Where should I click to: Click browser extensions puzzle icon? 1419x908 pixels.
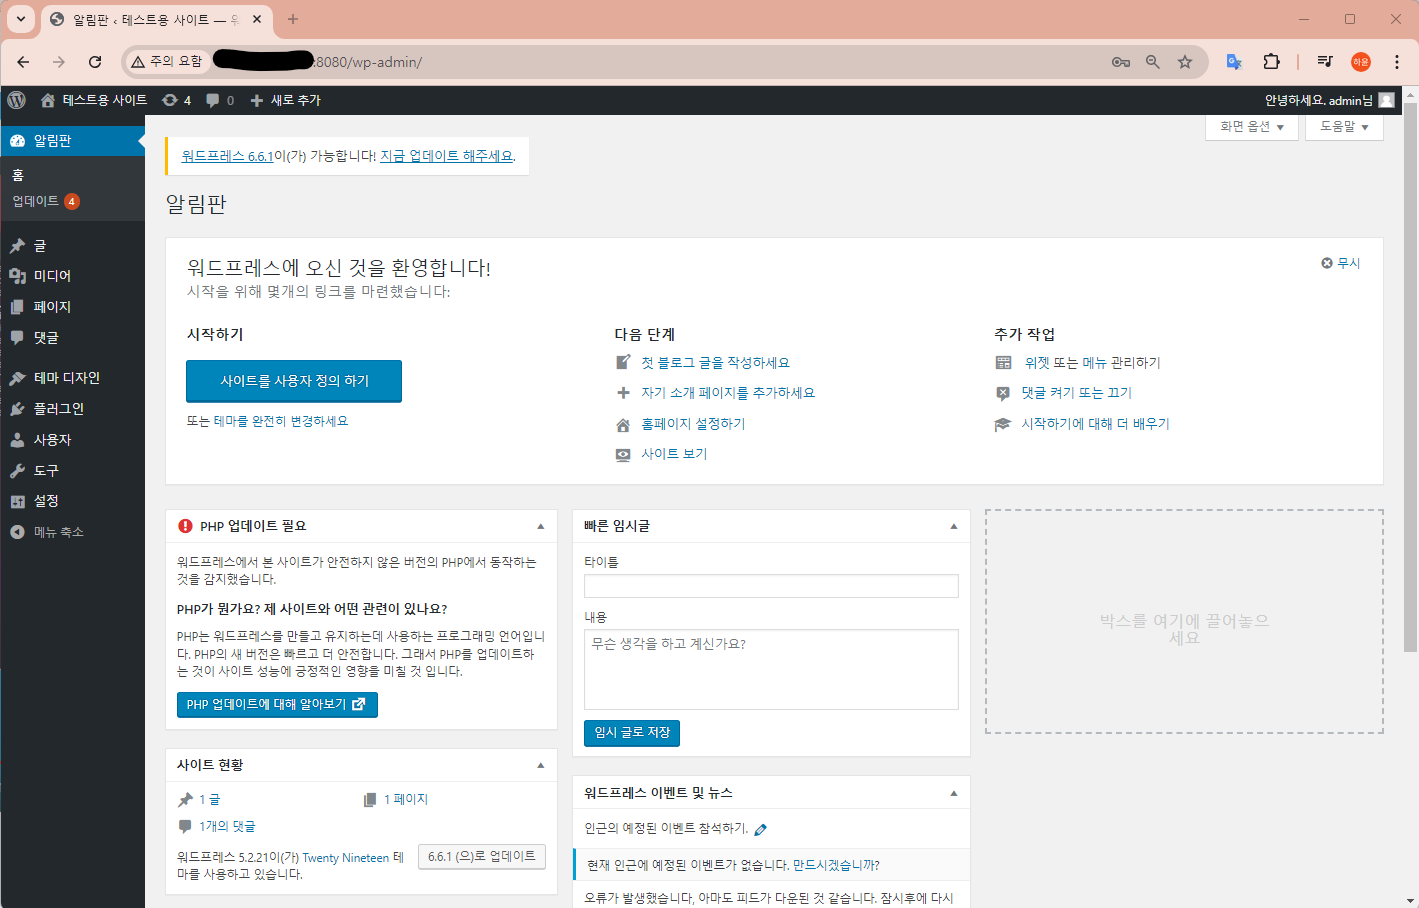pyautogui.click(x=1271, y=62)
